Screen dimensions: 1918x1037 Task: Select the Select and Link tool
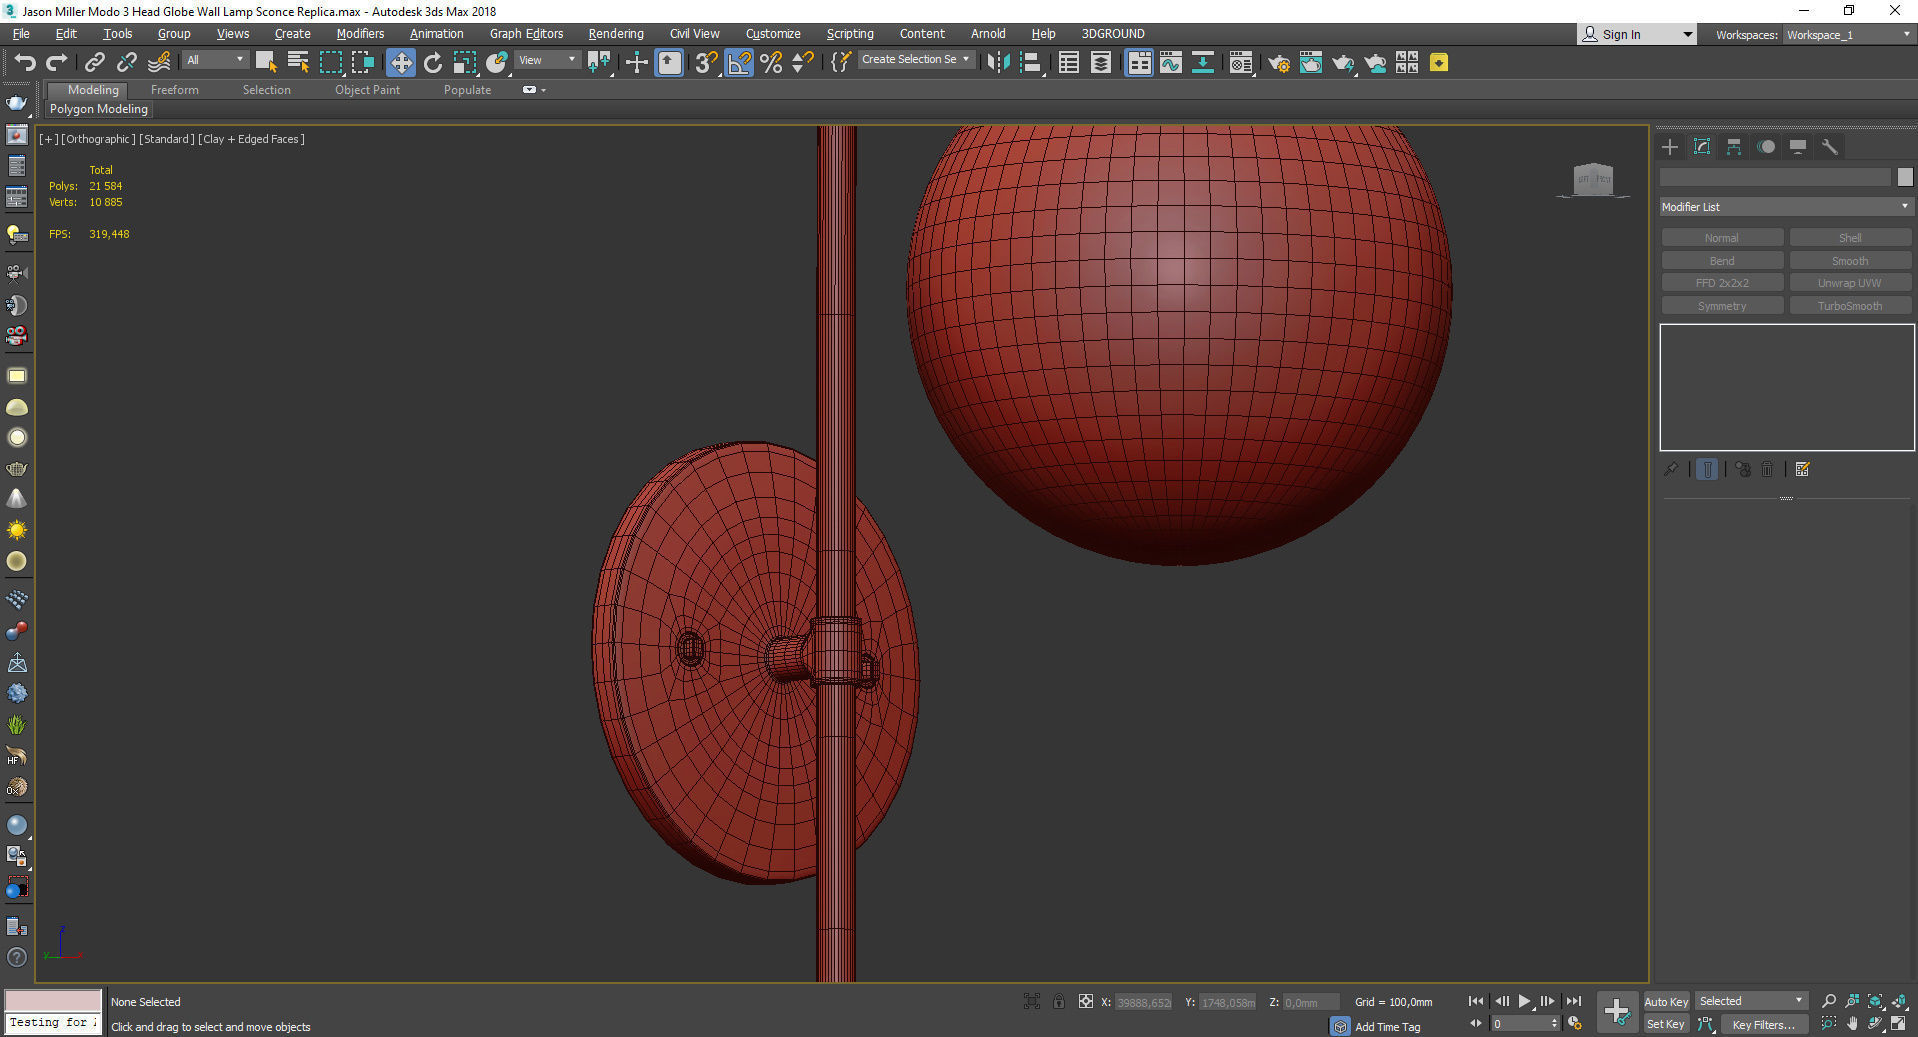94,63
